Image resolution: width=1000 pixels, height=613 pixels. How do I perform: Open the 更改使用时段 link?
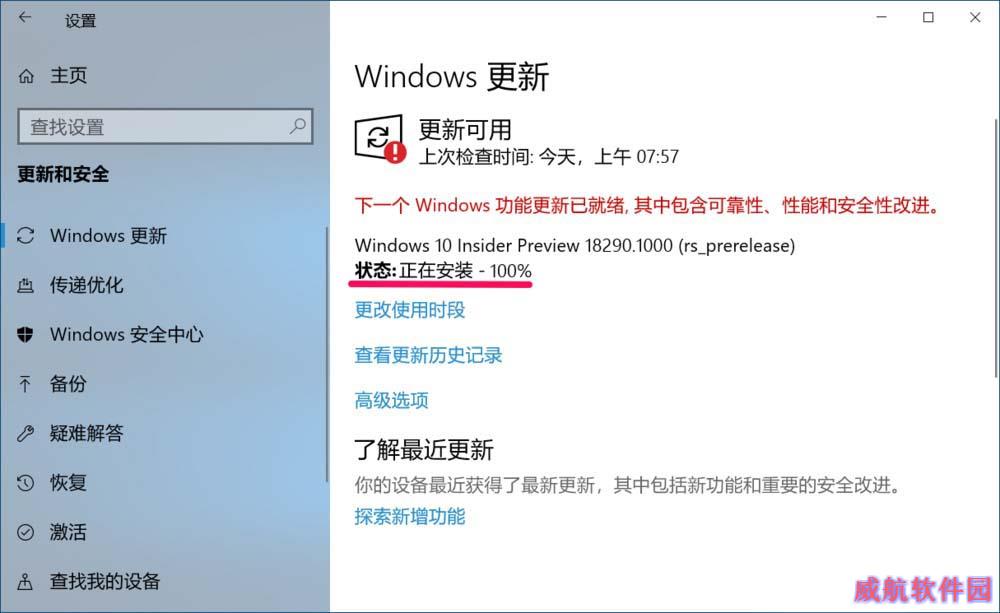point(409,310)
